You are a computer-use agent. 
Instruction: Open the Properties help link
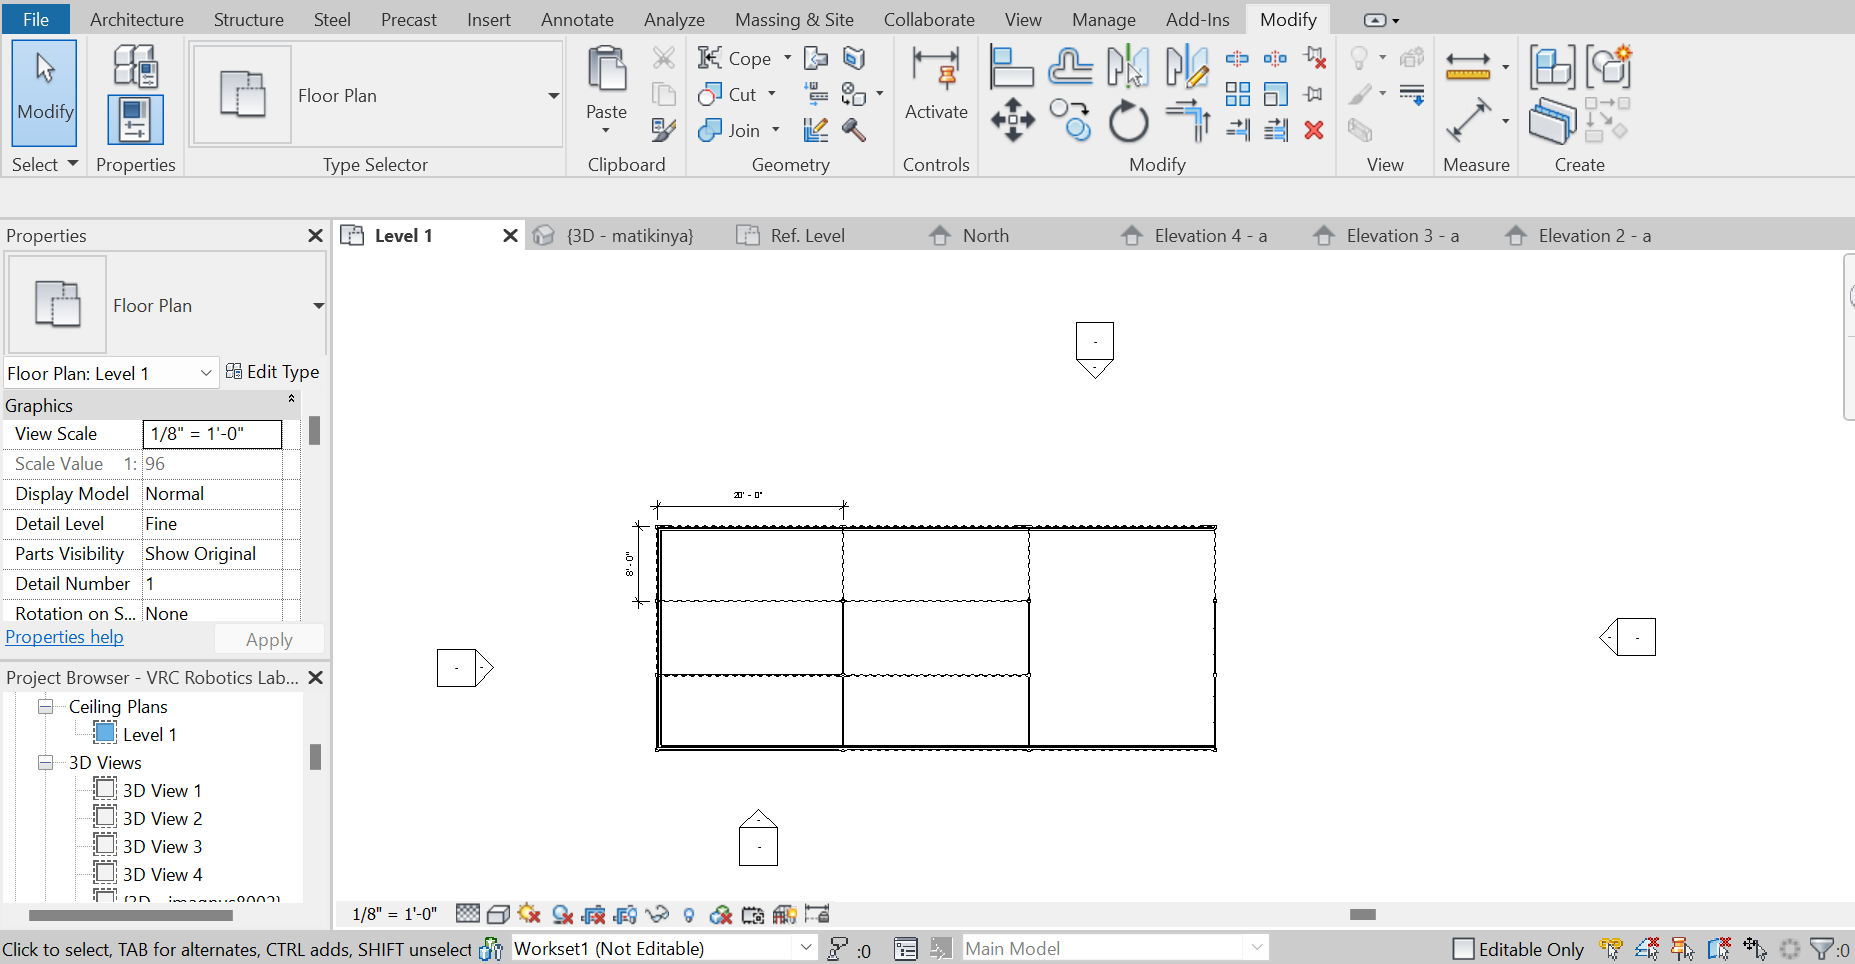coord(65,637)
